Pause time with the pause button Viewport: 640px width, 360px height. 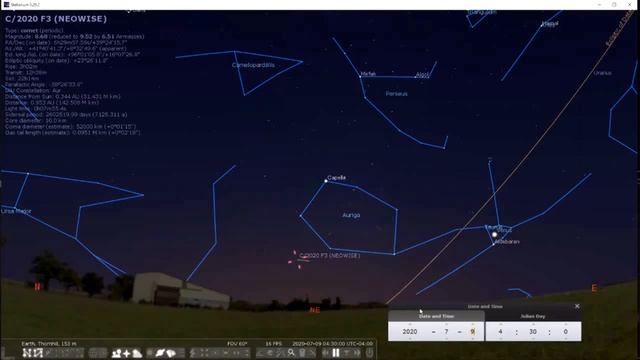coord(336,353)
